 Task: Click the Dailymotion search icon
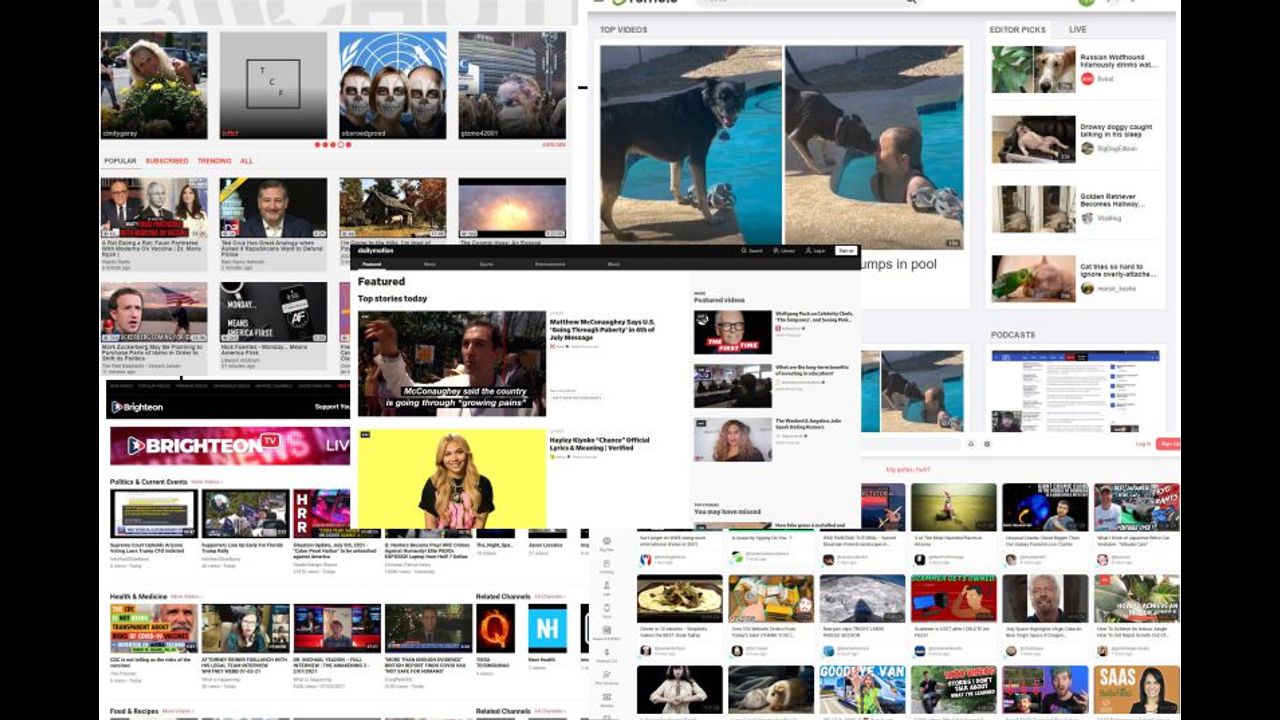tap(743, 251)
